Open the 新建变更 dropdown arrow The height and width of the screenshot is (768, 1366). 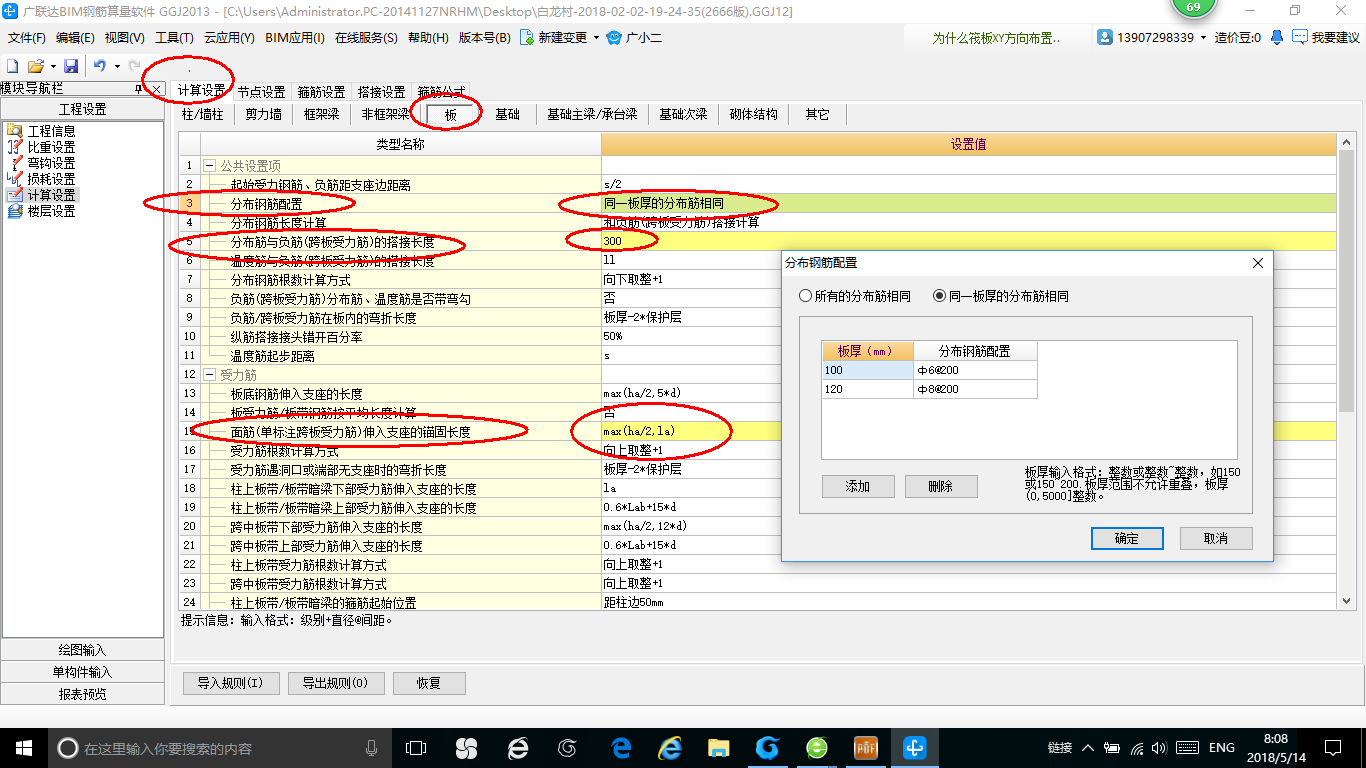[x=597, y=38]
